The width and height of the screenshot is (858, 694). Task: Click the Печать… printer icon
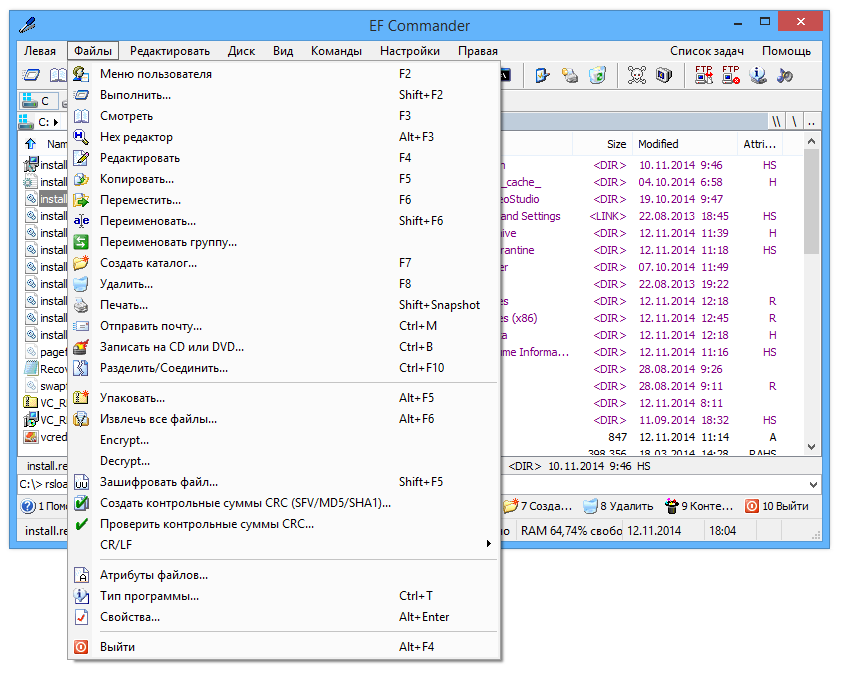click(x=82, y=305)
